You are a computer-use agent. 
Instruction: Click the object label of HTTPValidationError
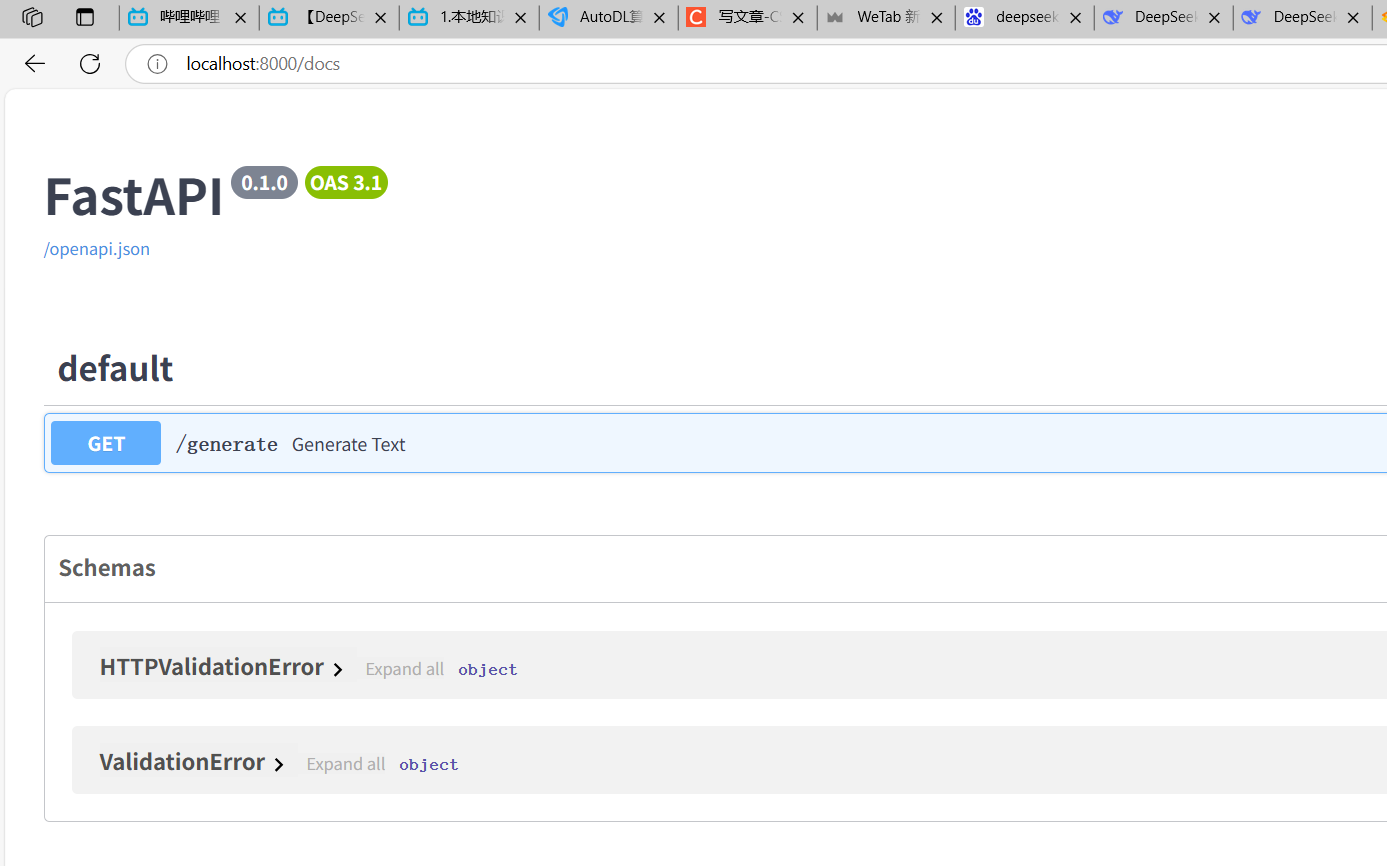point(488,670)
